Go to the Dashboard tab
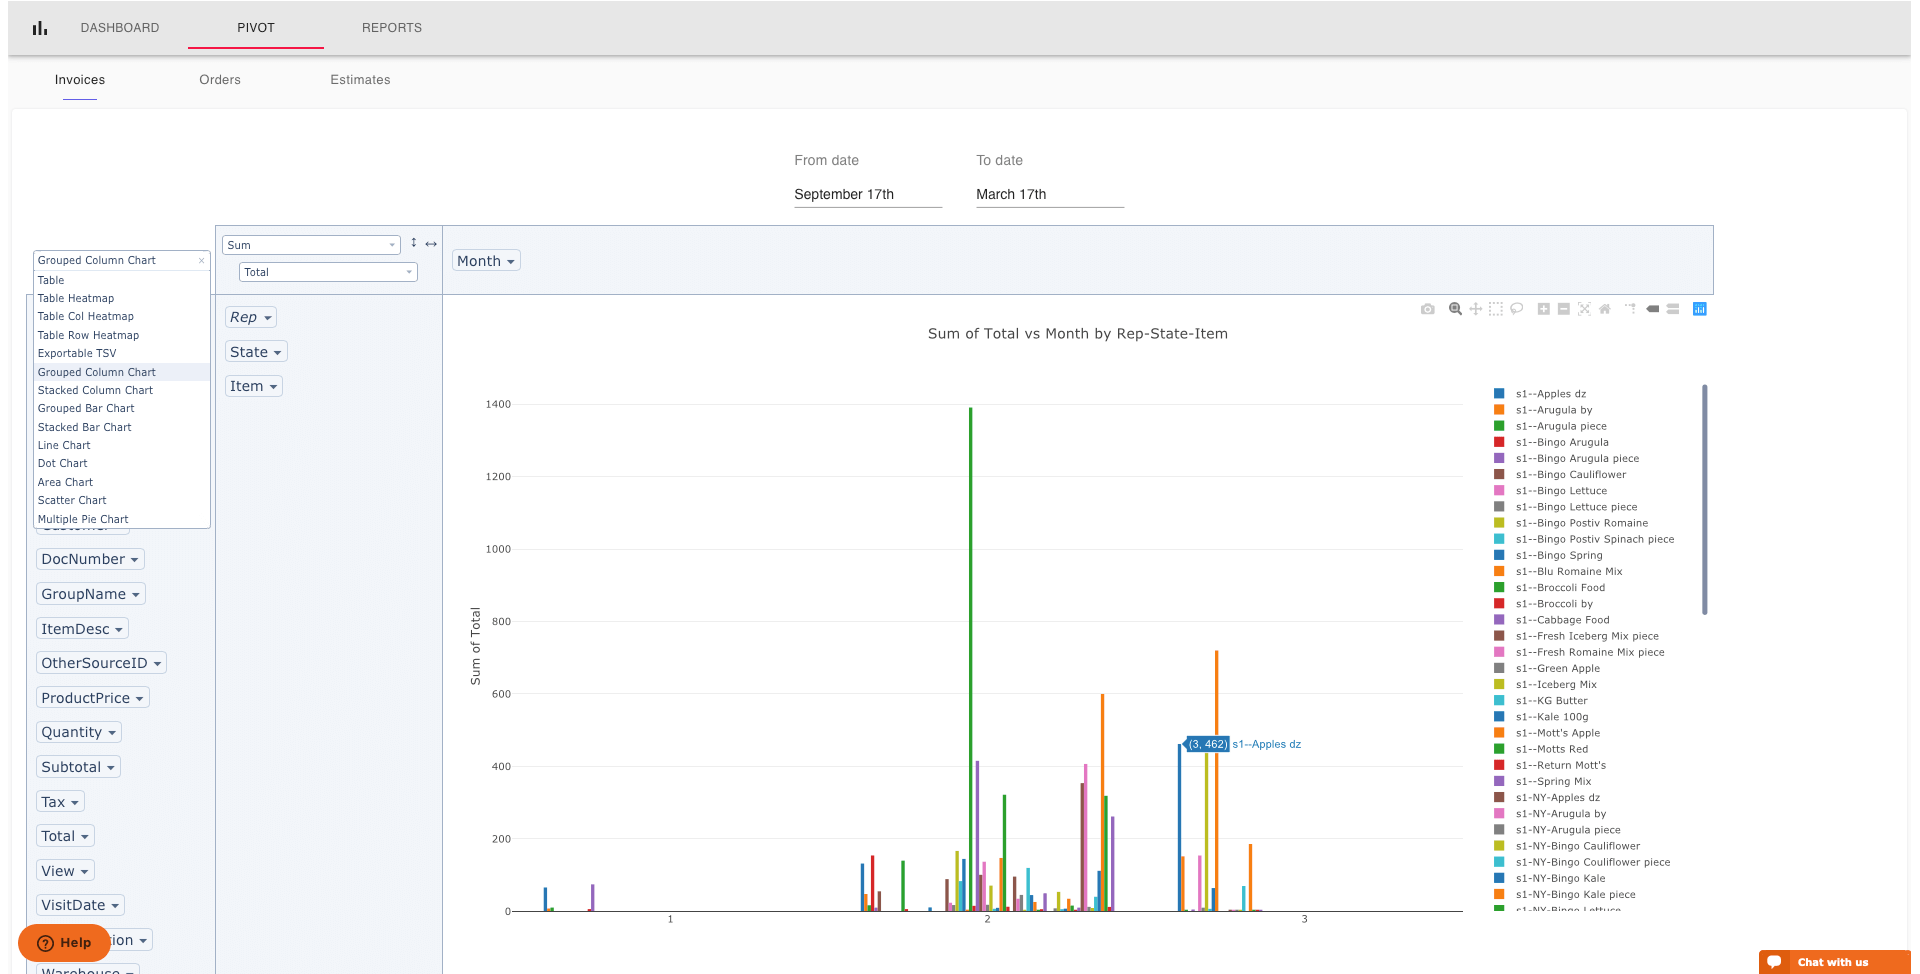1920x974 pixels. pos(120,28)
